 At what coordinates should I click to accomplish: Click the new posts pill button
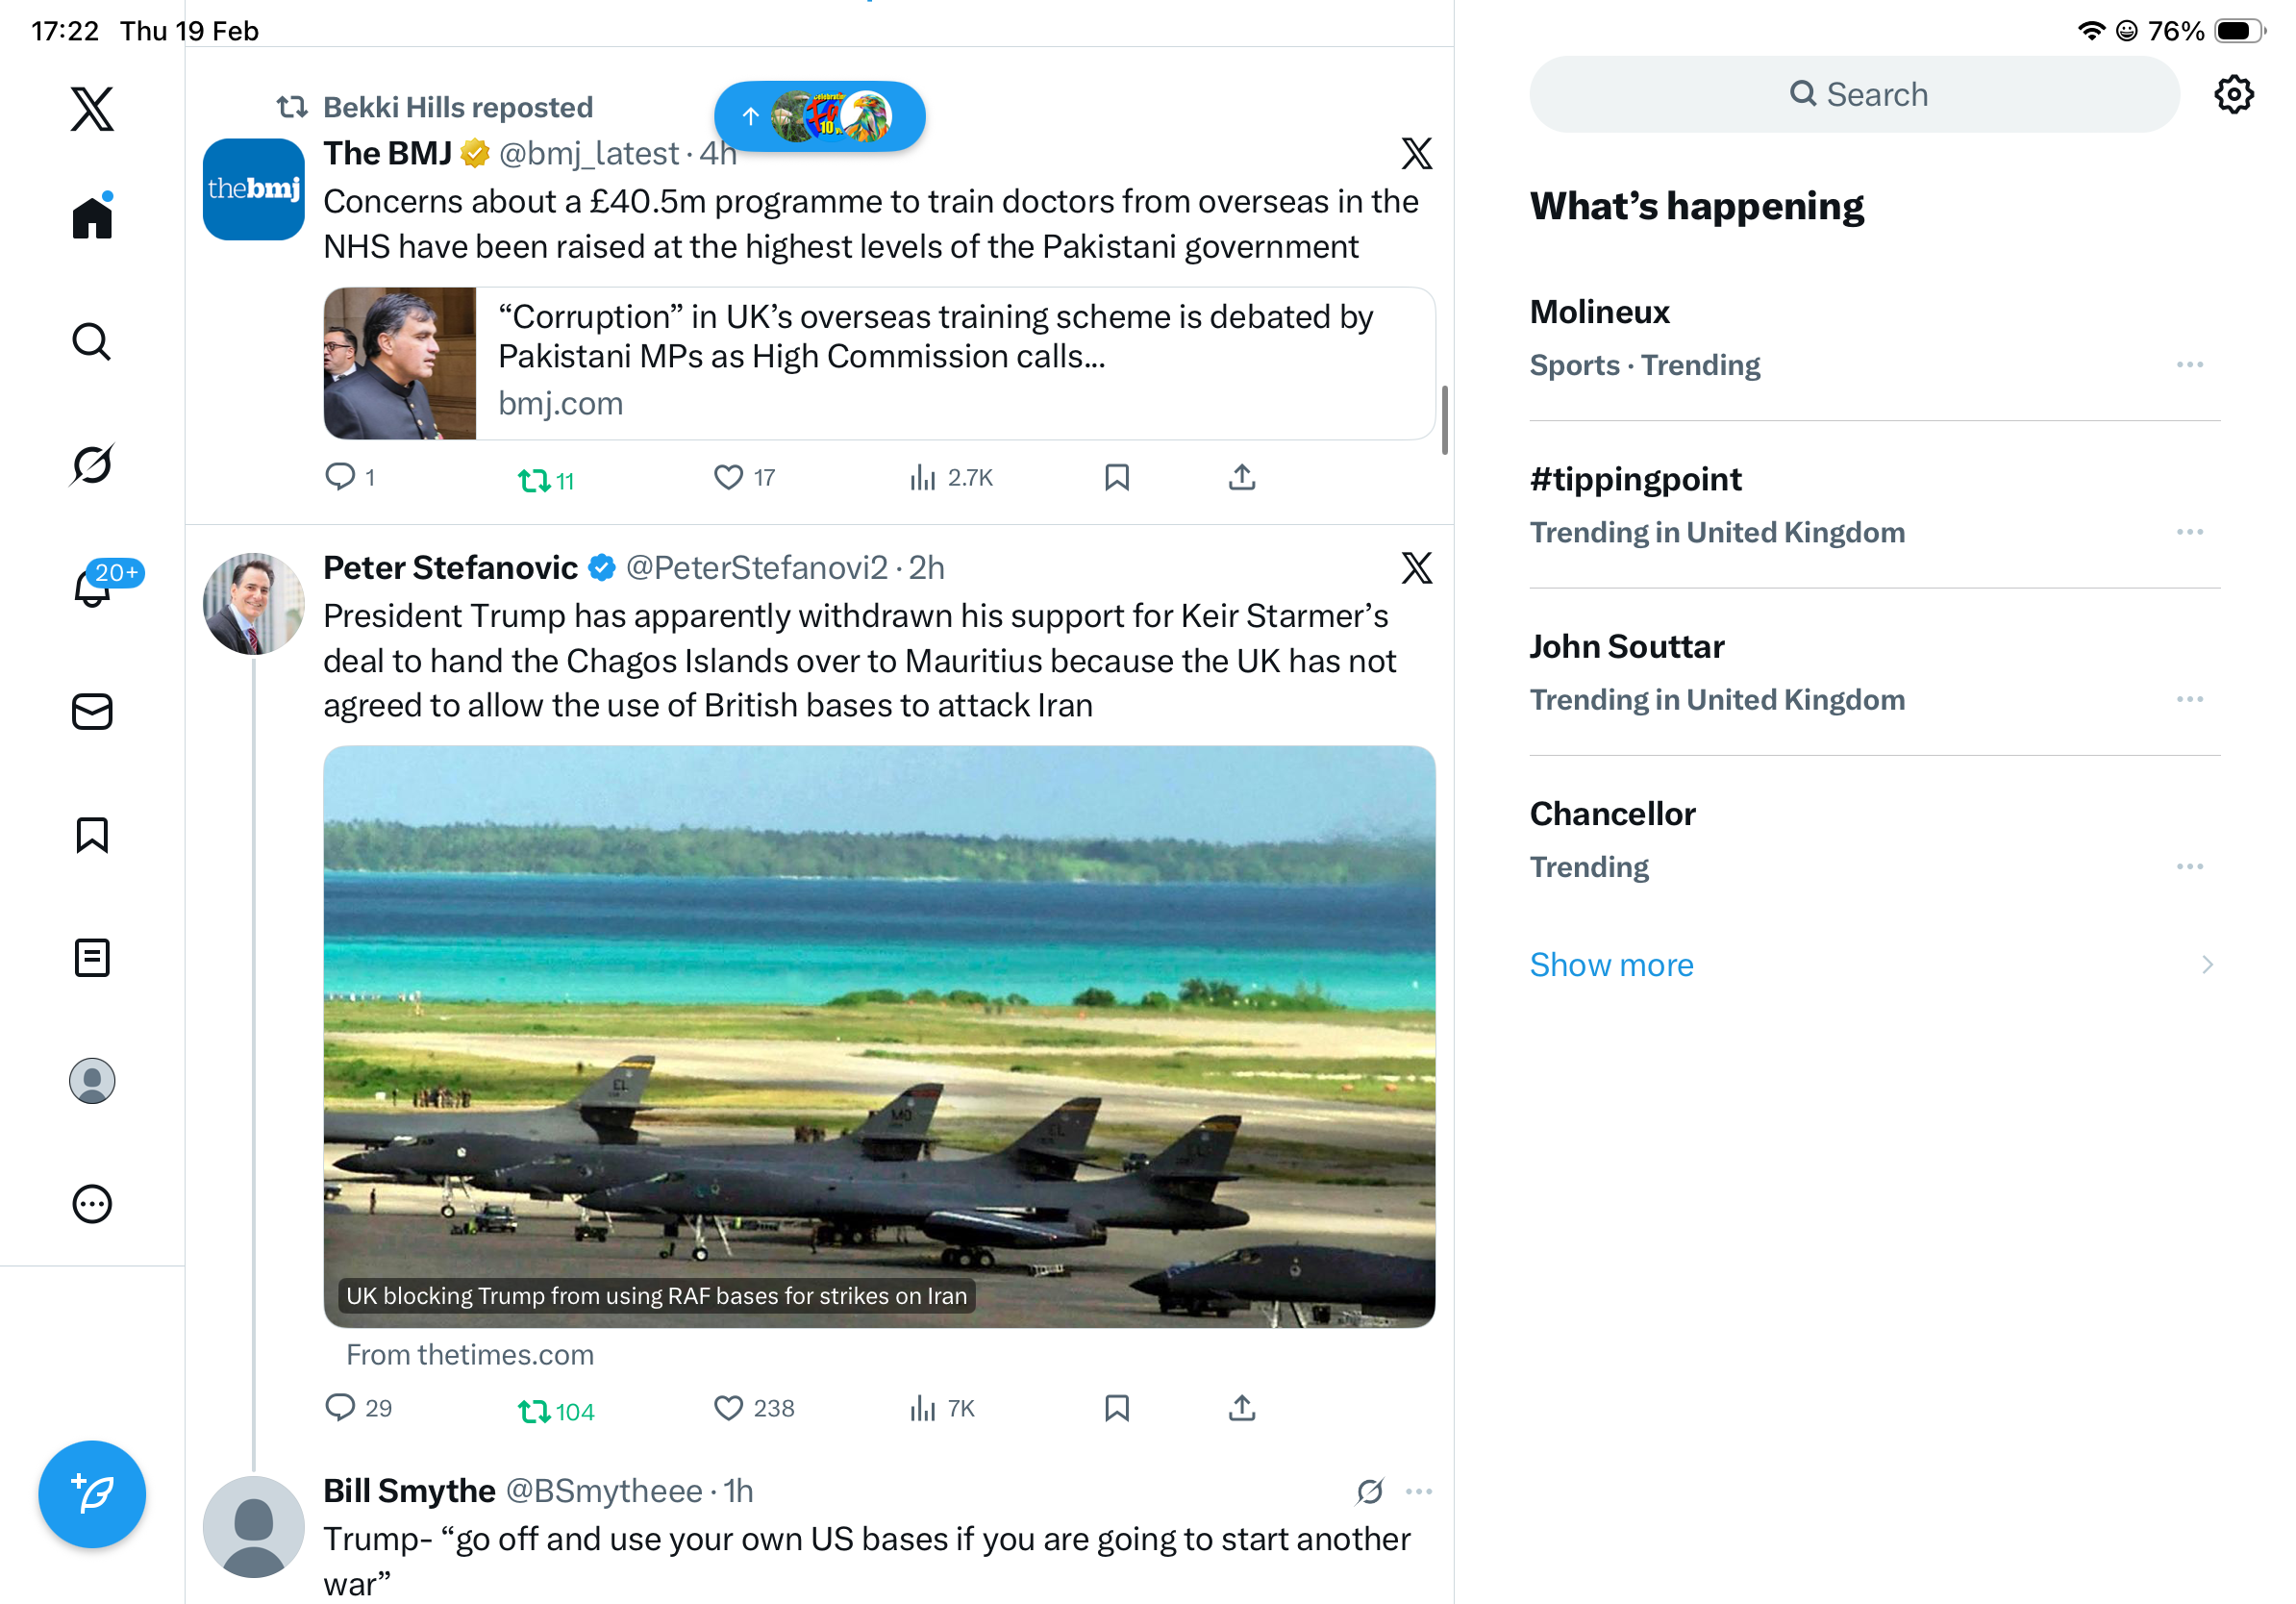point(819,117)
